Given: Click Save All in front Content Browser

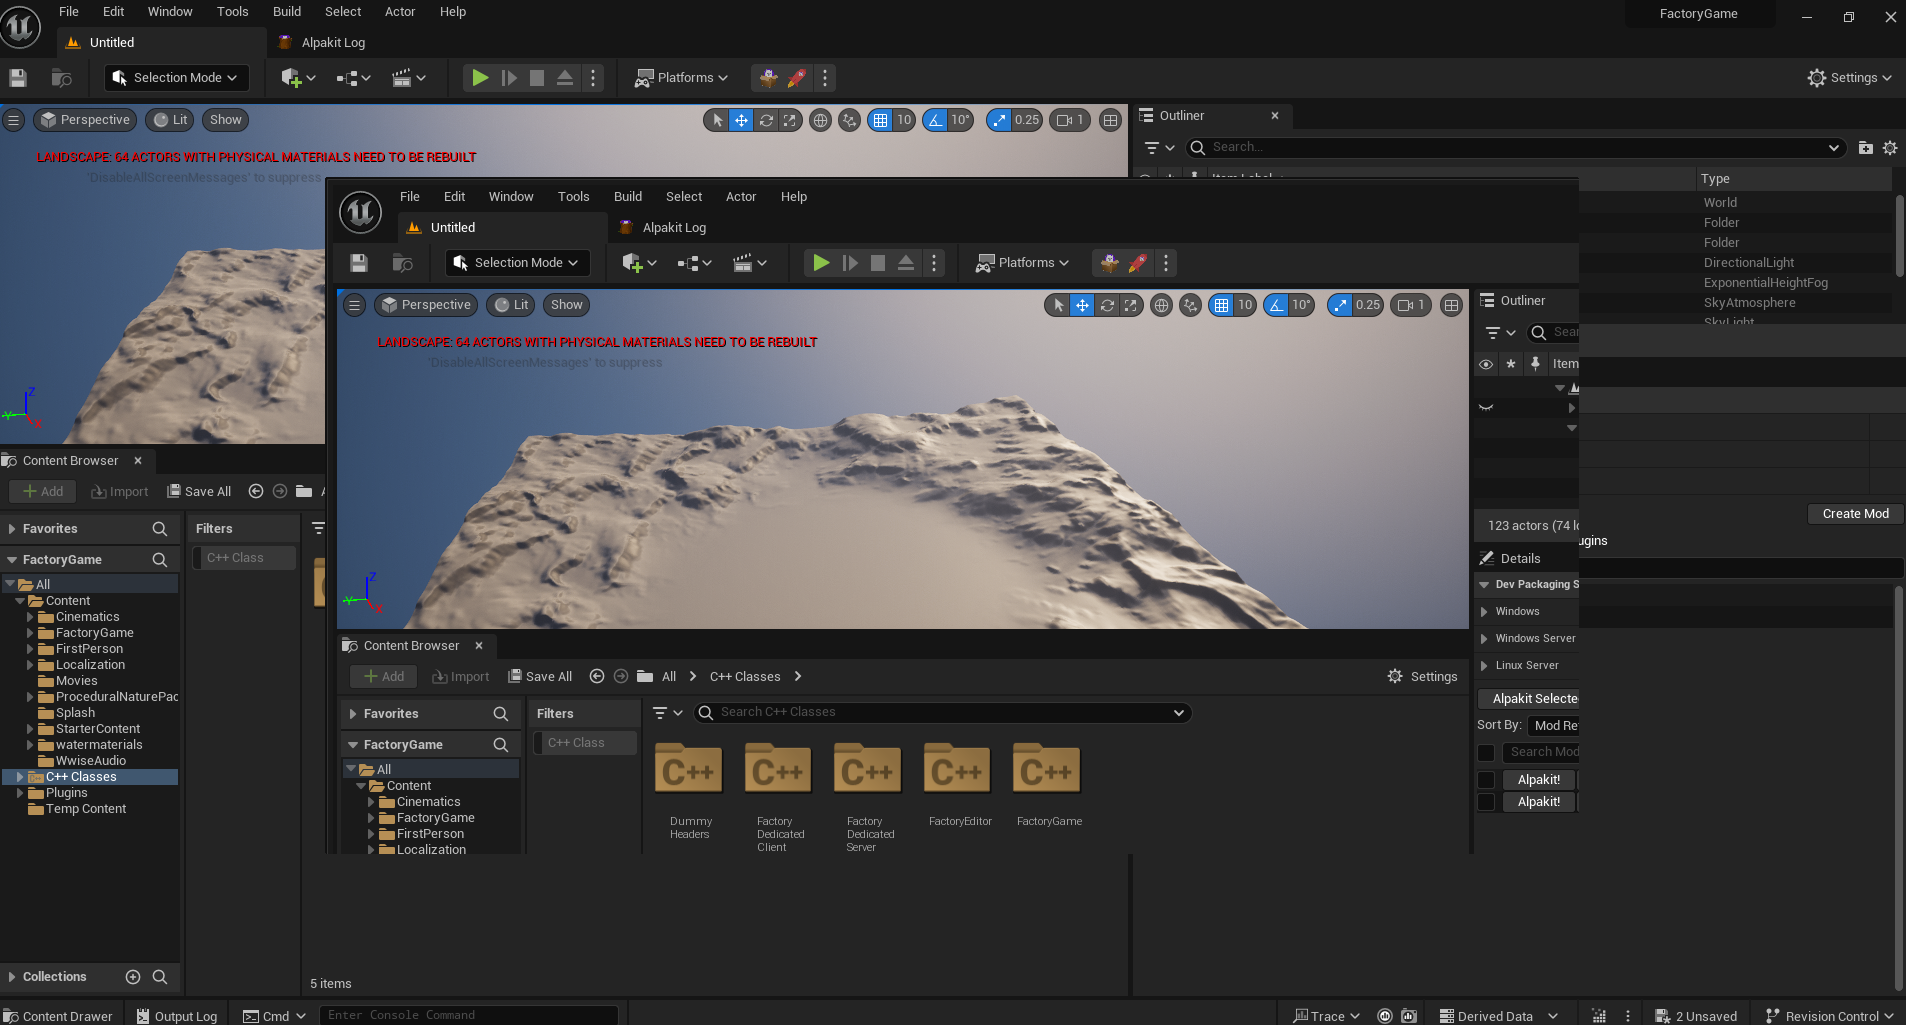Looking at the screenshot, I should (x=540, y=677).
